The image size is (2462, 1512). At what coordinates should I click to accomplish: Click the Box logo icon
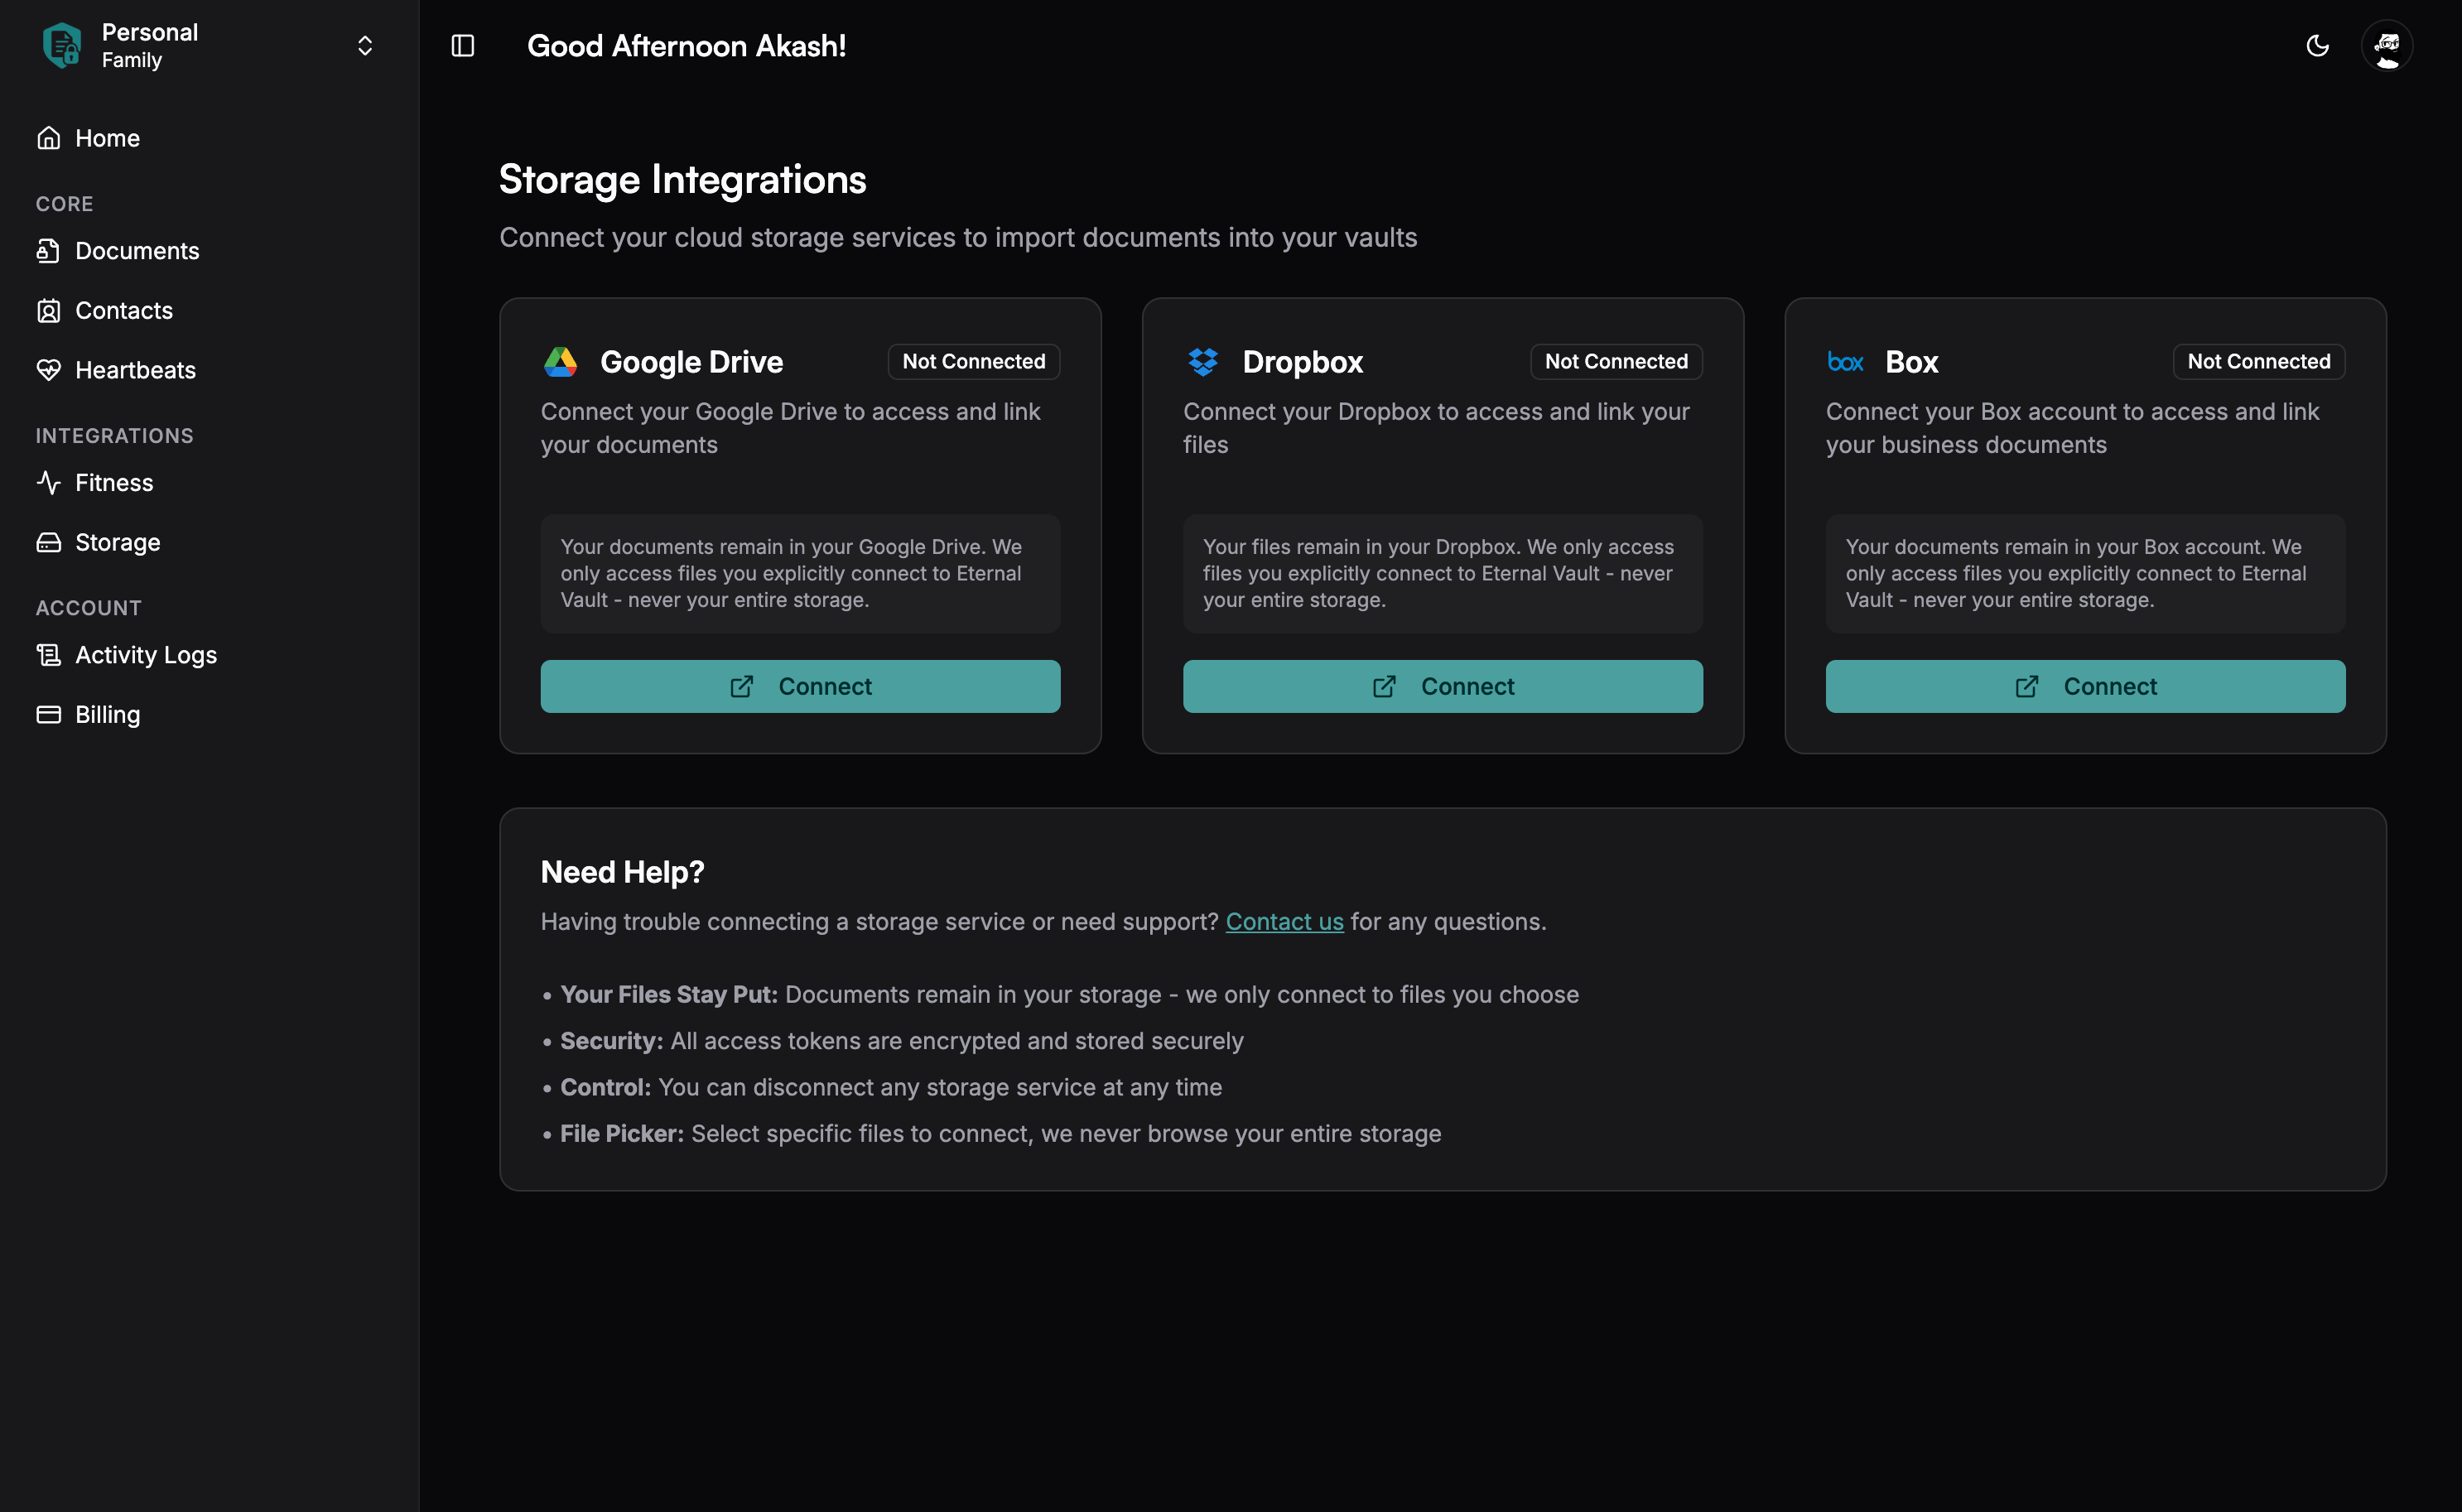coord(1845,362)
